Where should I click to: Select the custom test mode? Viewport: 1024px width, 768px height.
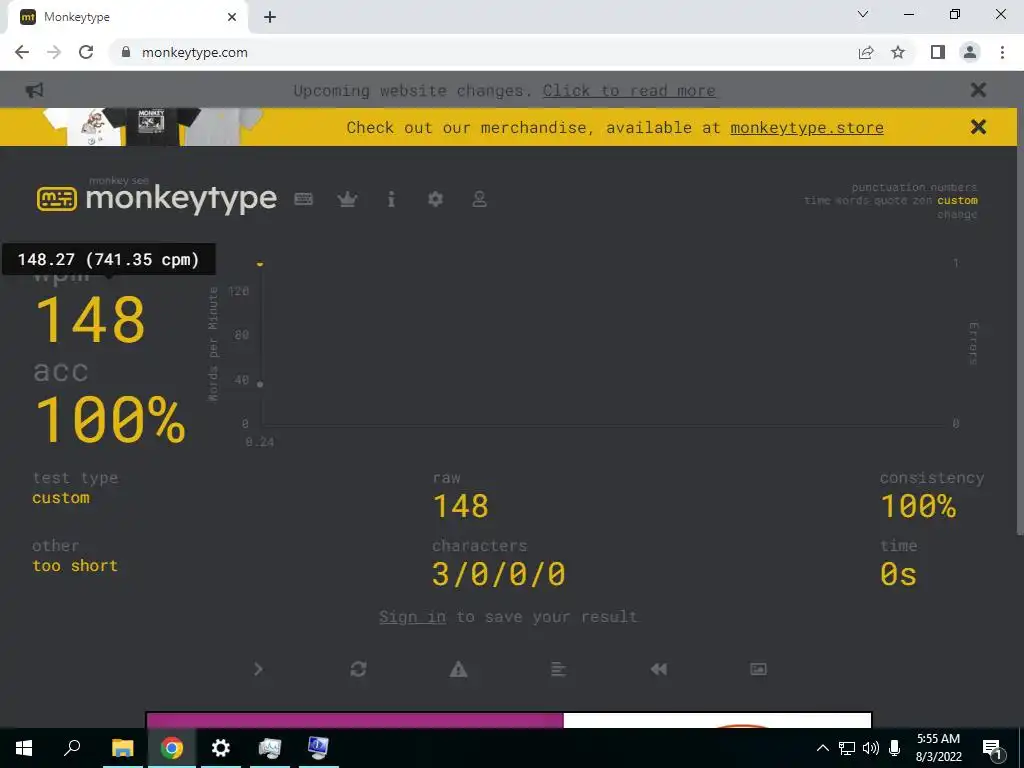(x=957, y=200)
